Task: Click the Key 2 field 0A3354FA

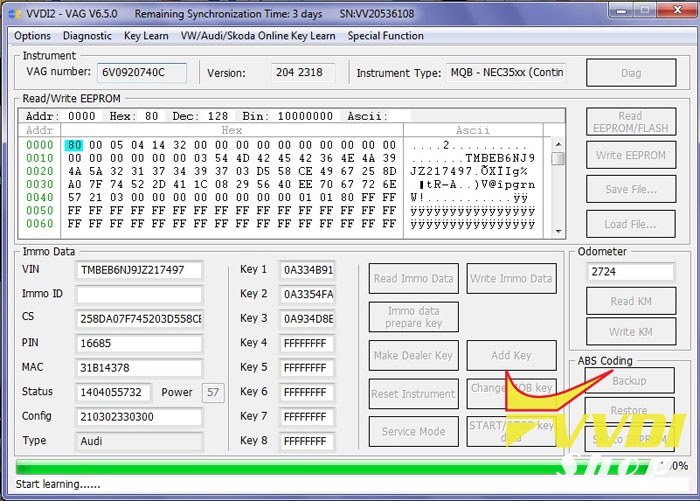Action: tap(307, 295)
